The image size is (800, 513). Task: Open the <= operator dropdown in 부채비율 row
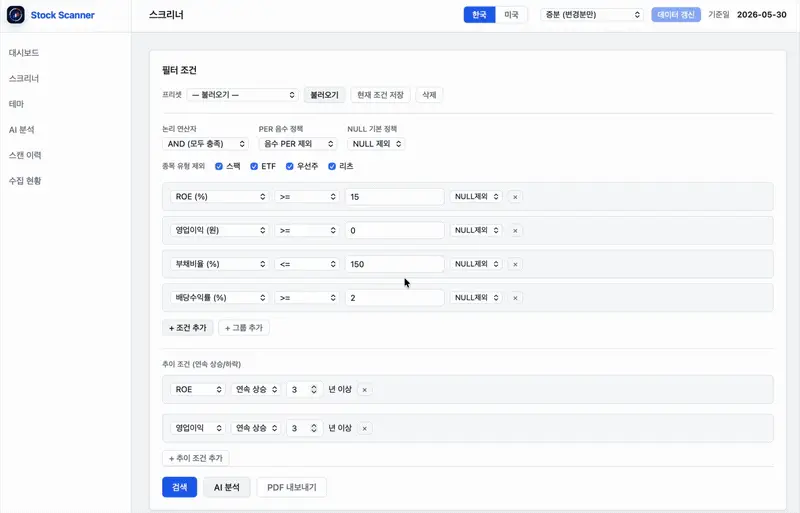(x=307, y=264)
